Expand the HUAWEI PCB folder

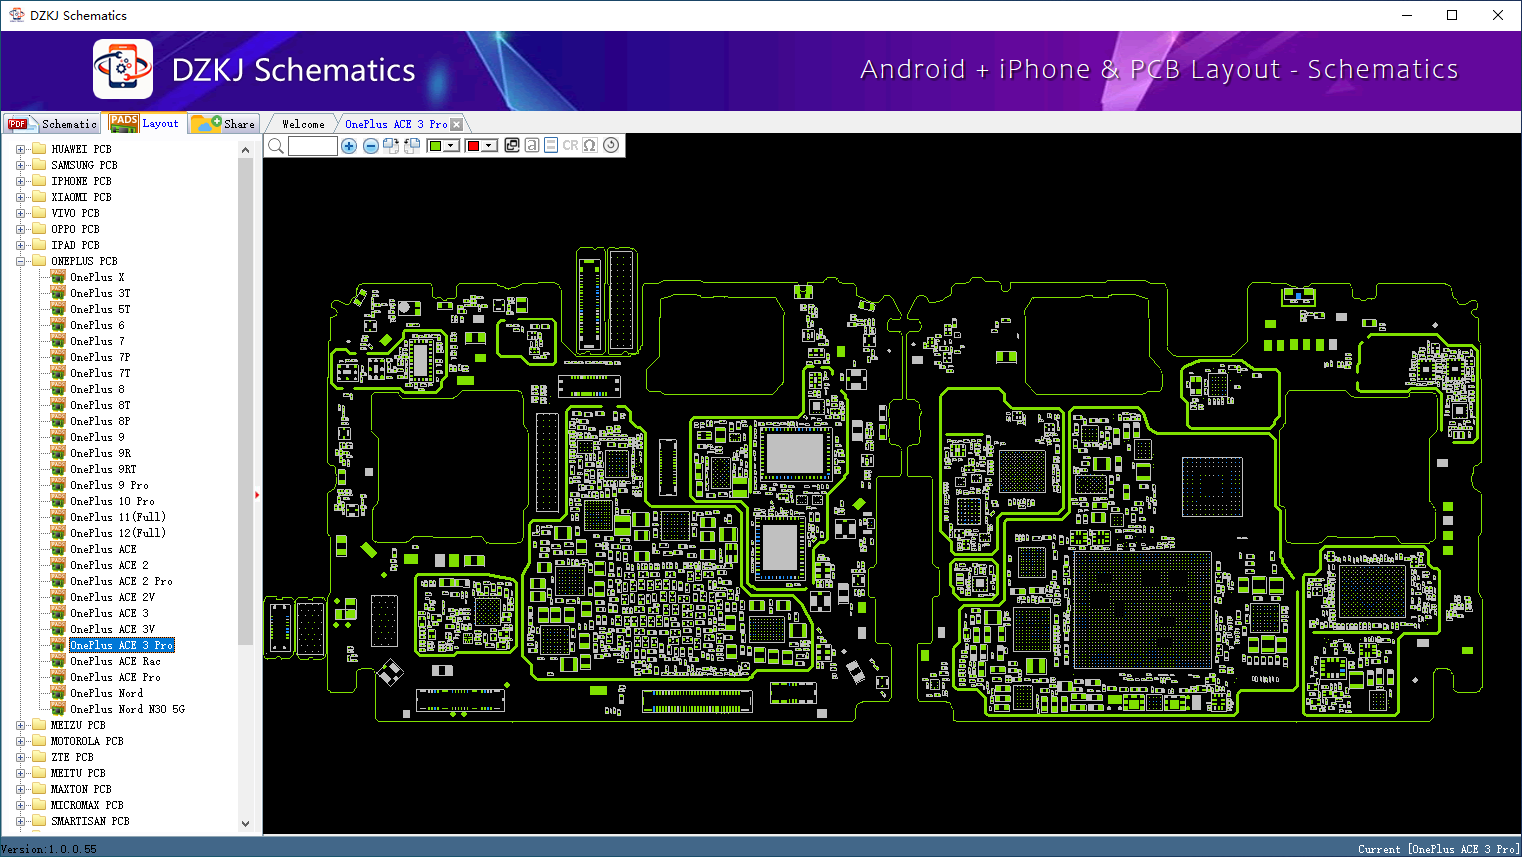(20, 149)
